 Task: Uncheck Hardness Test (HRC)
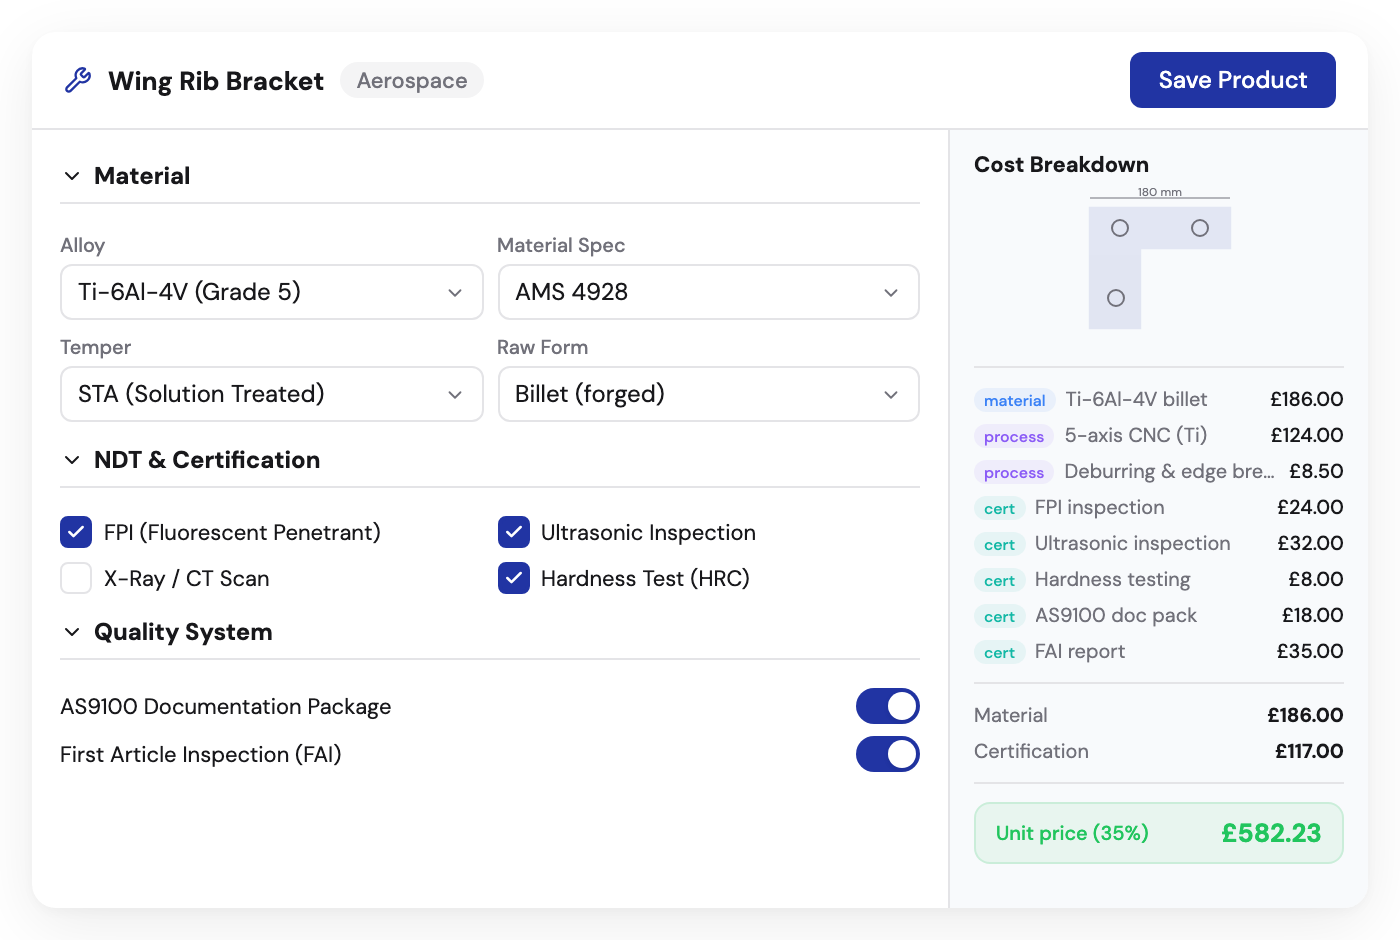click(x=513, y=578)
